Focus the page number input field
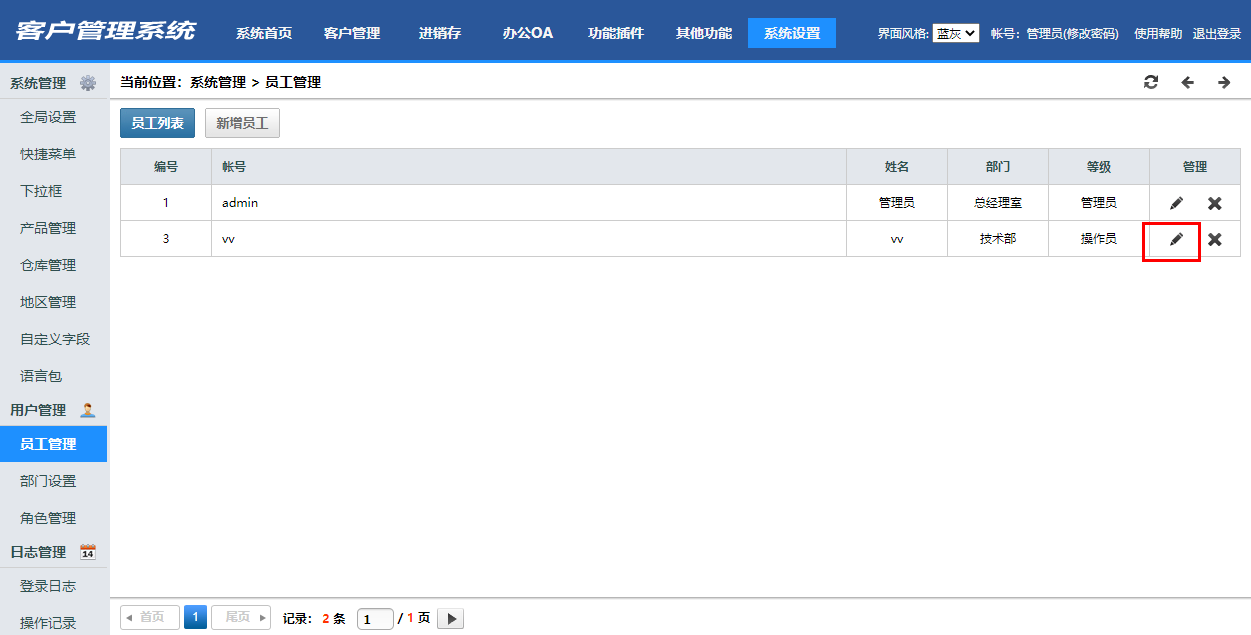The height and width of the screenshot is (635, 1251). point(375,619)
